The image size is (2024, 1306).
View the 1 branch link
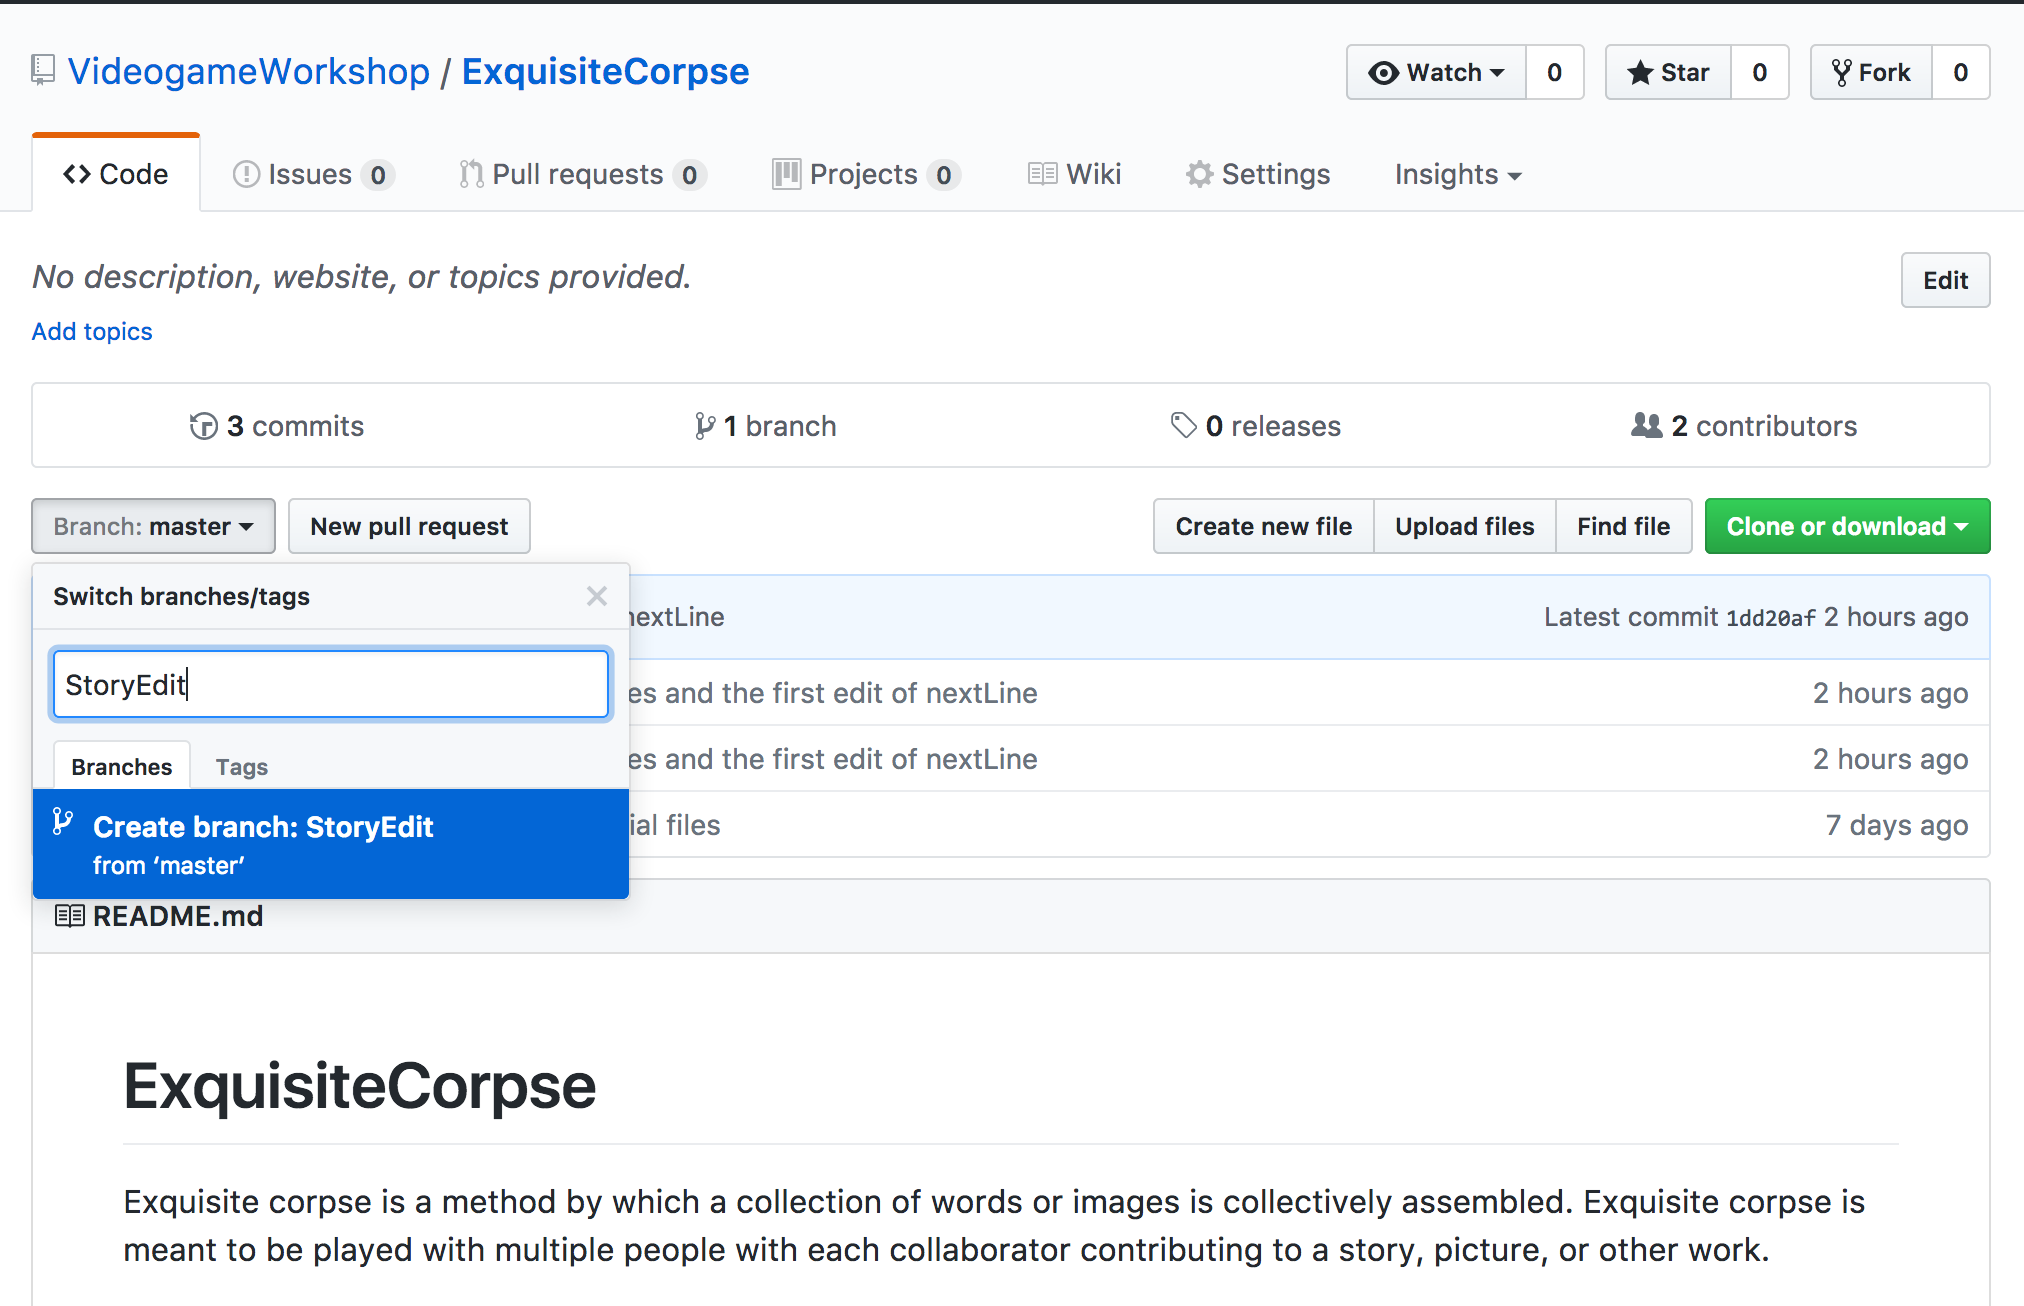pyautogui.click(x=766, y=426)
